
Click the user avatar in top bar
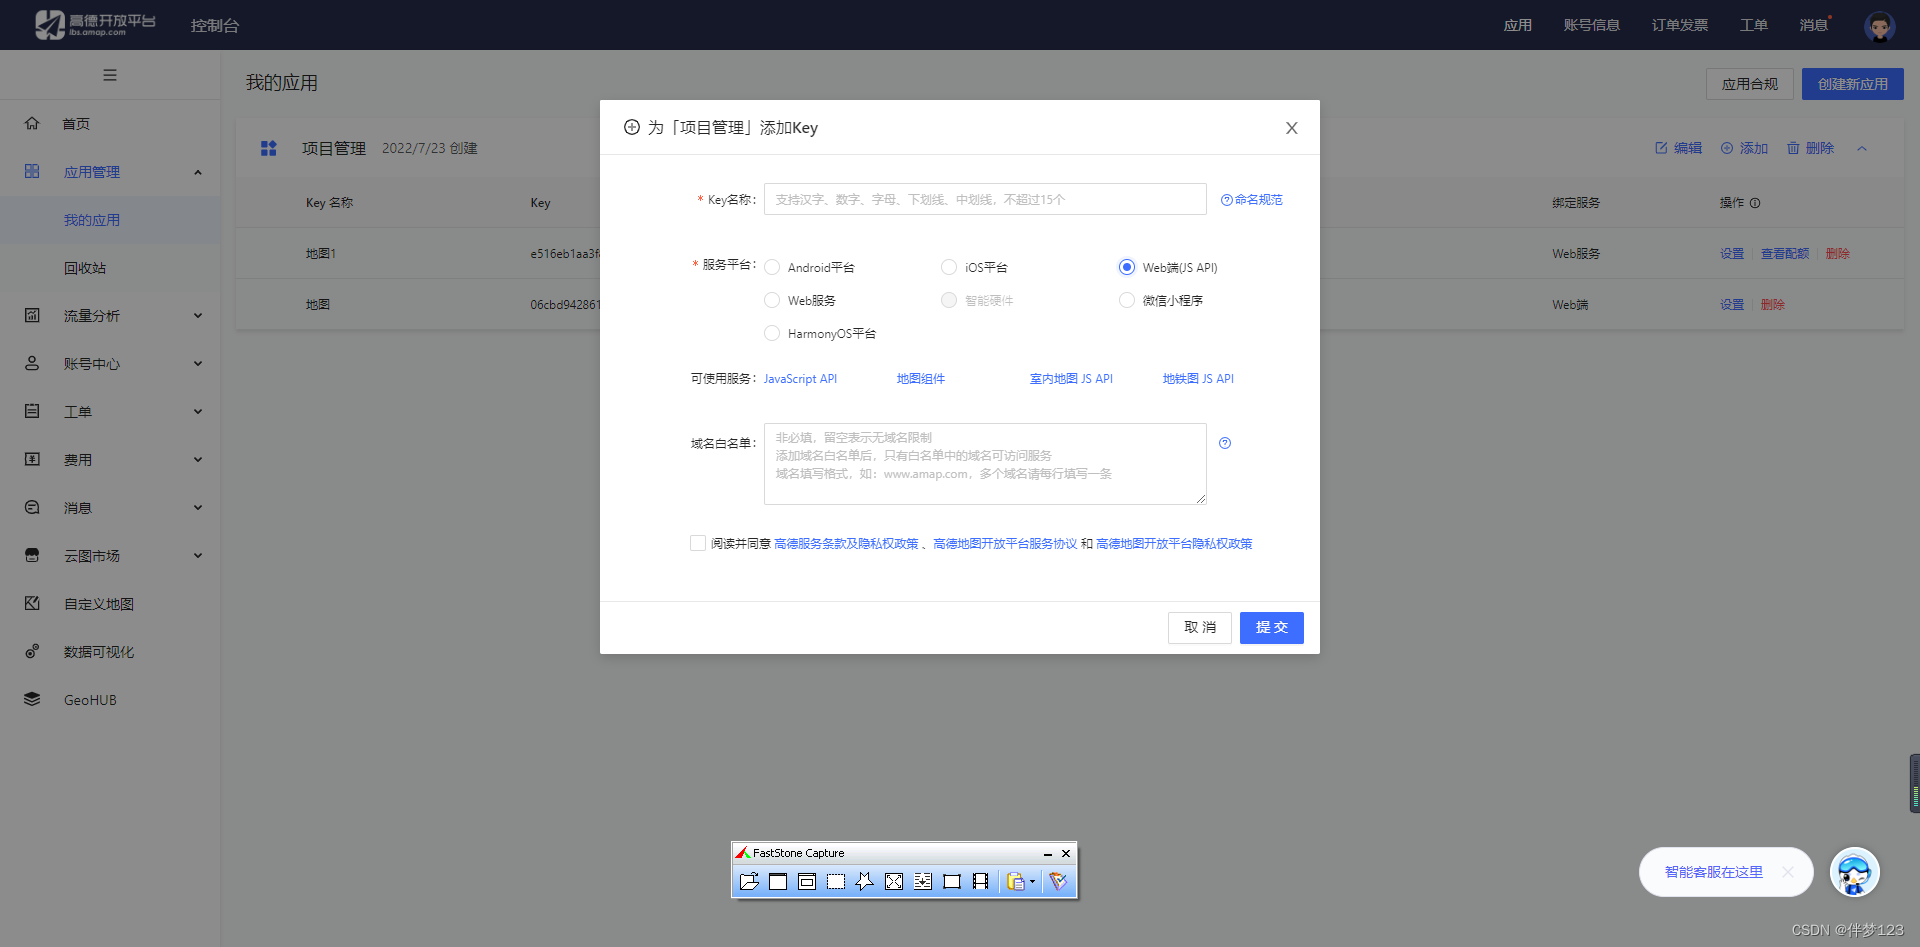[x=1880, y=25]
